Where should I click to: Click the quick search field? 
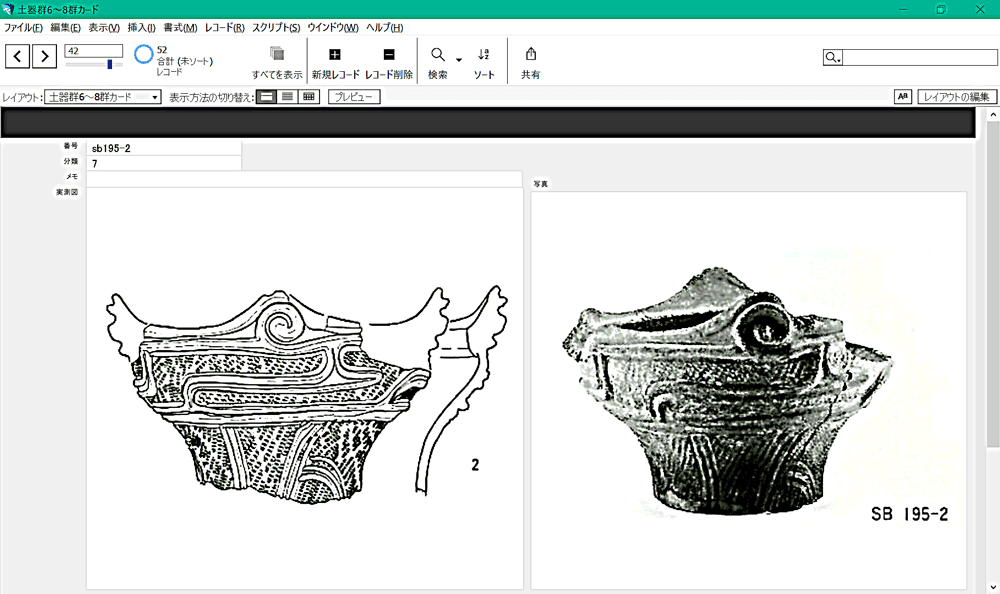click(920, 57)
